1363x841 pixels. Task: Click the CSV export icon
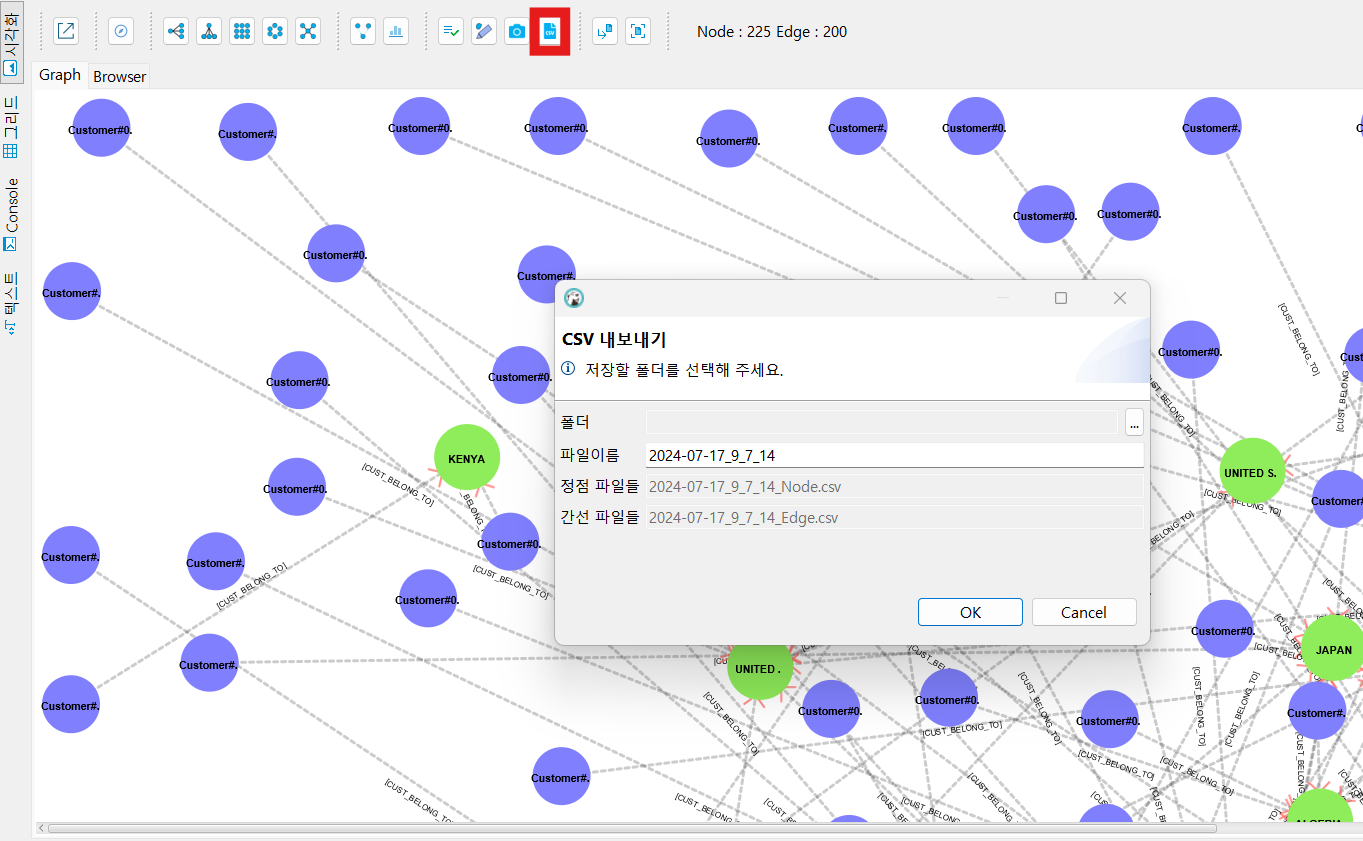(x=549, y=32)
